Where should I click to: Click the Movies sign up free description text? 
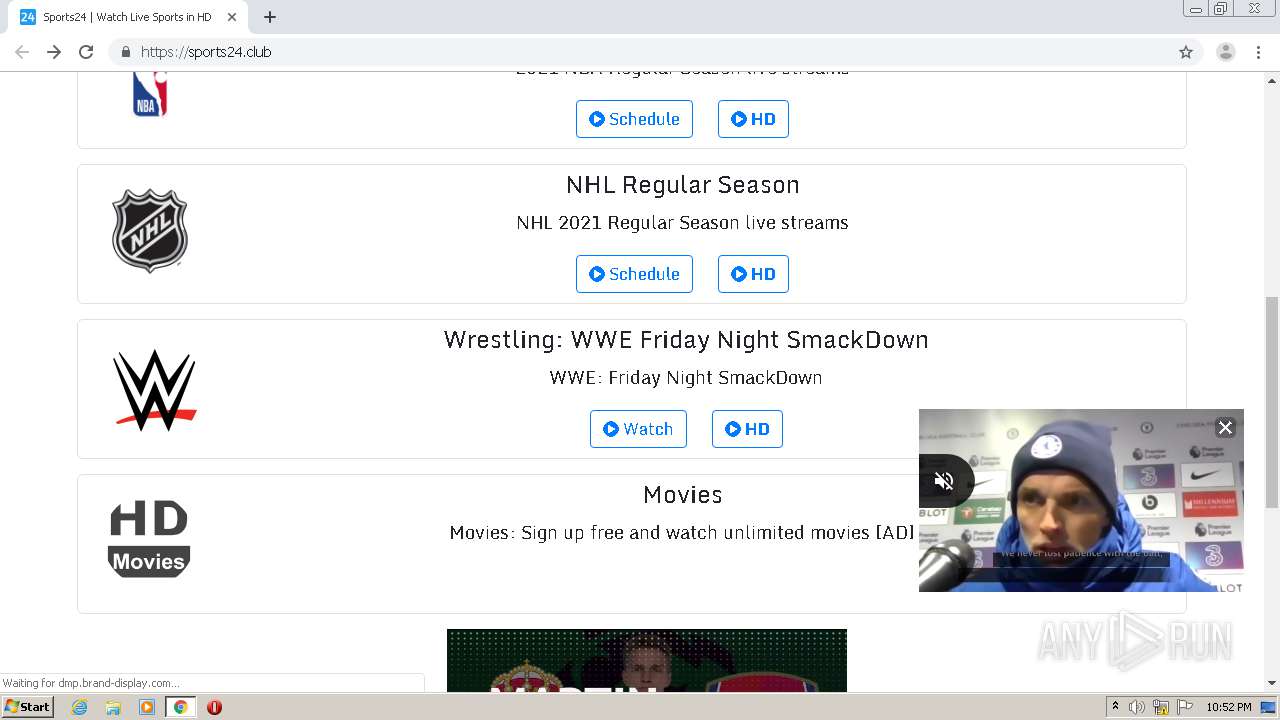(x=682, y=533)
